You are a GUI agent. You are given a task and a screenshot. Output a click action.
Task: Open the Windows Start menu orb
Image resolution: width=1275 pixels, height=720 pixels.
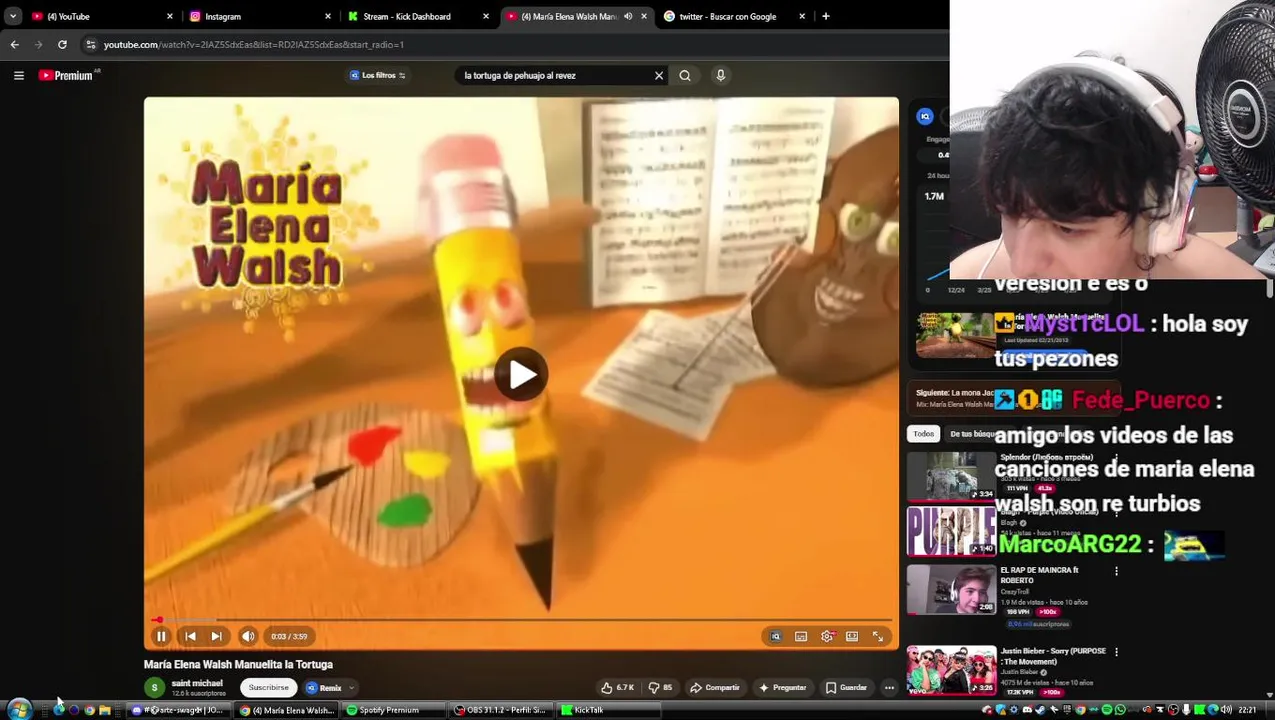pyautogui.click(x=19, y=710)
